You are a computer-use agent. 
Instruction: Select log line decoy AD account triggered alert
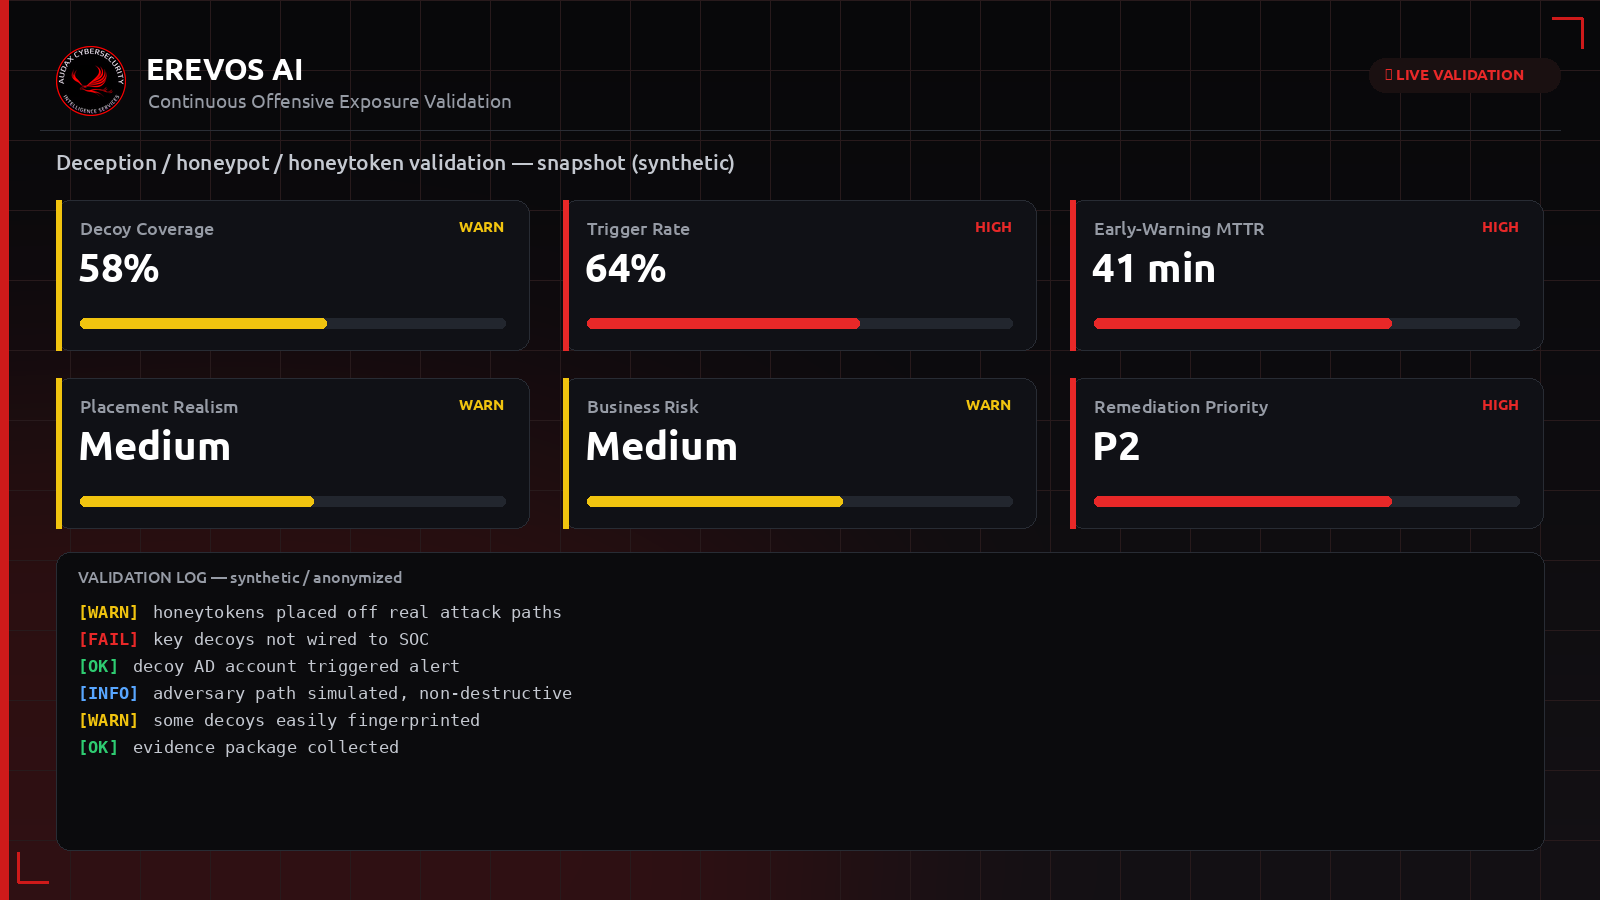269,666
